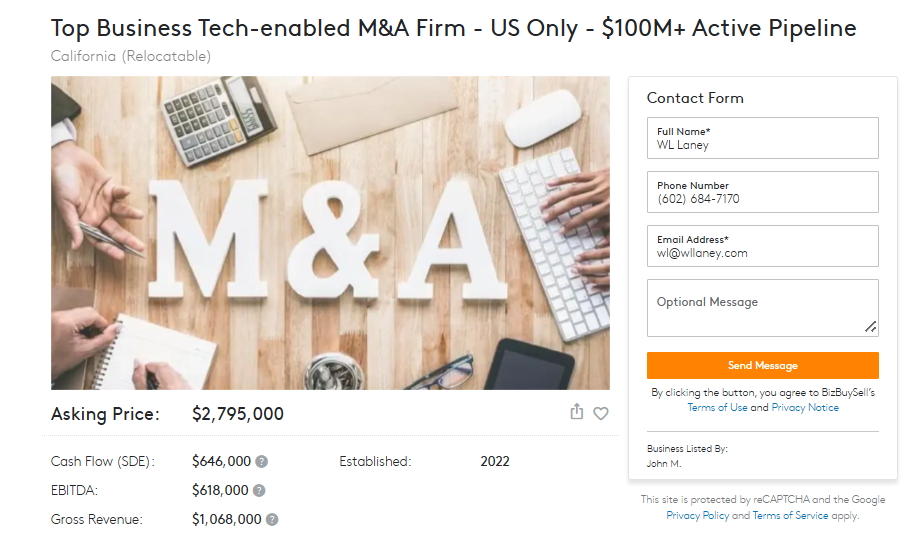Click the California (Relocatable) location text

click(131, 56)
